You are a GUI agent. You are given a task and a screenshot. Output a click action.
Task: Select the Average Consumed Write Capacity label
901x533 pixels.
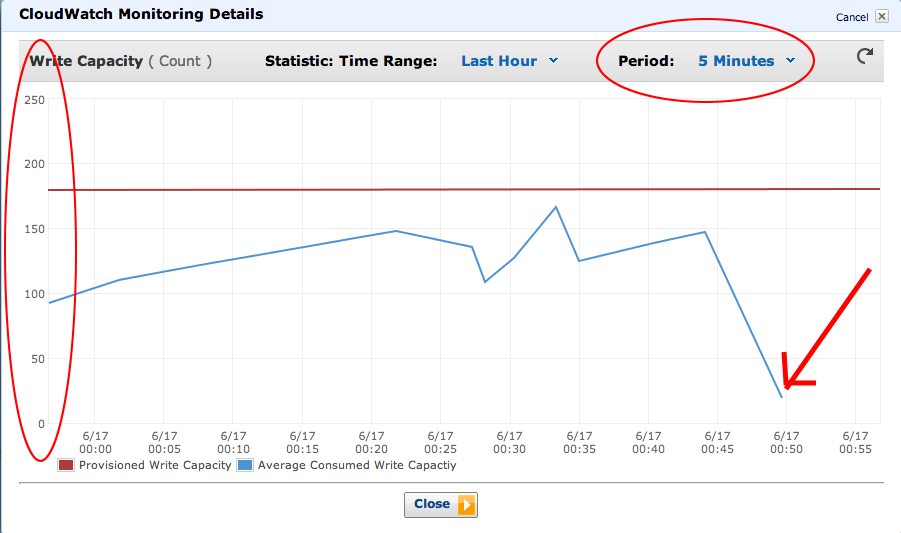coord(356,465)
